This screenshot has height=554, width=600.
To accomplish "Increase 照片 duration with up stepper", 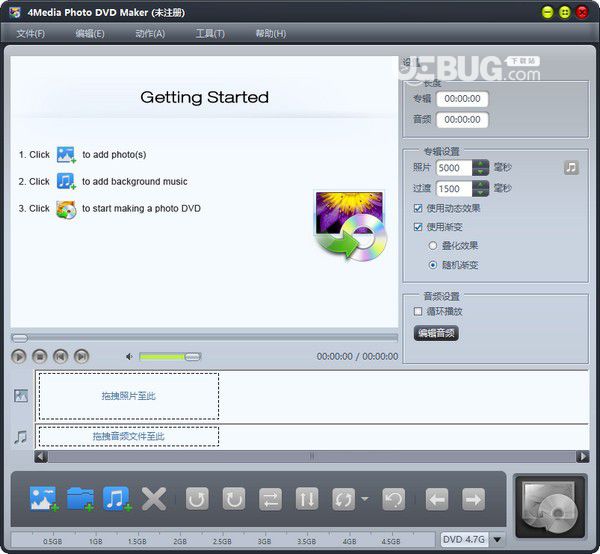I will (480, 164).
